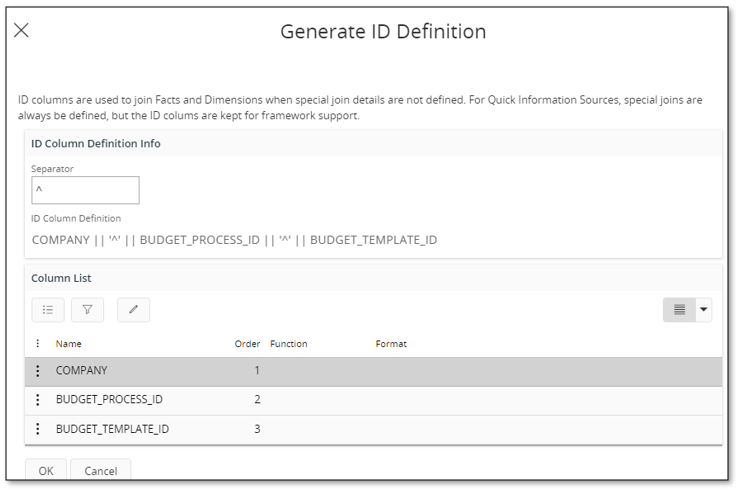Open header row three-dot menu

[x=38, y=344]
